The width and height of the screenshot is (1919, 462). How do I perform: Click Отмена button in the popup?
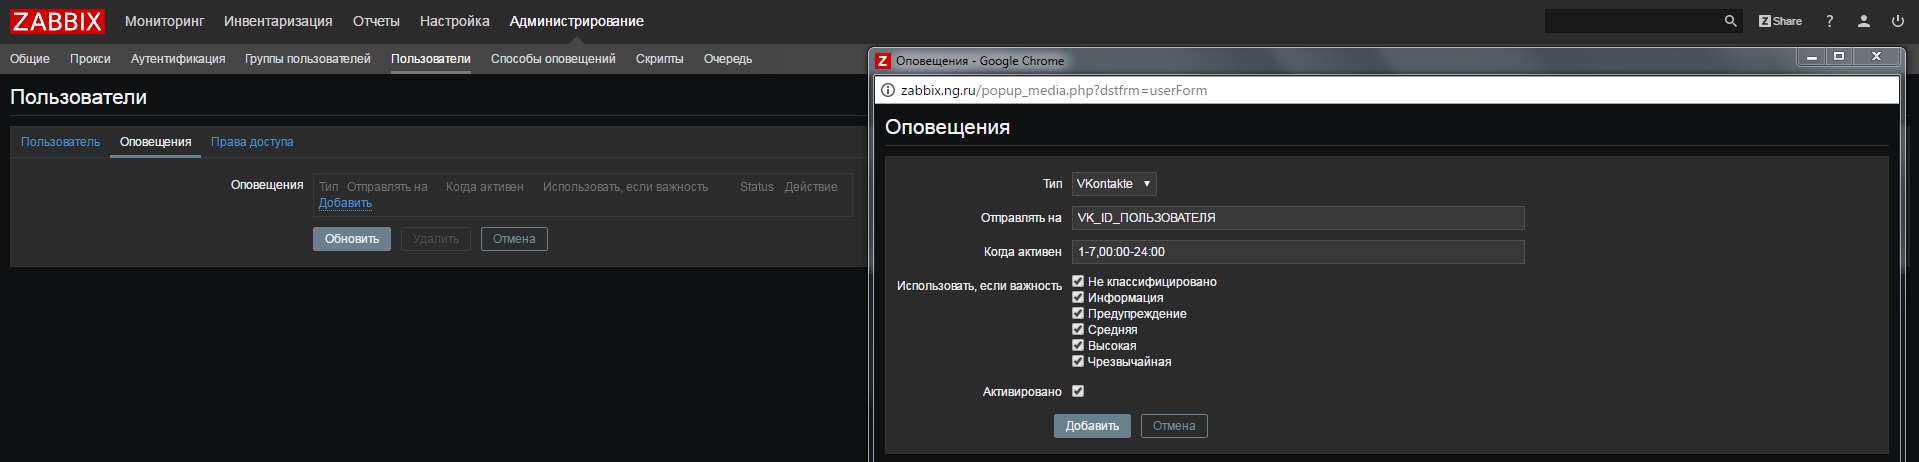coord(1174,426)
